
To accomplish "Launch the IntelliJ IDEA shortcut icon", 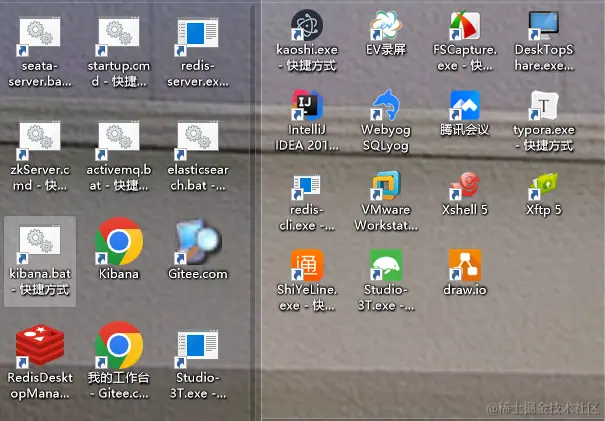I will coord(307,105).
